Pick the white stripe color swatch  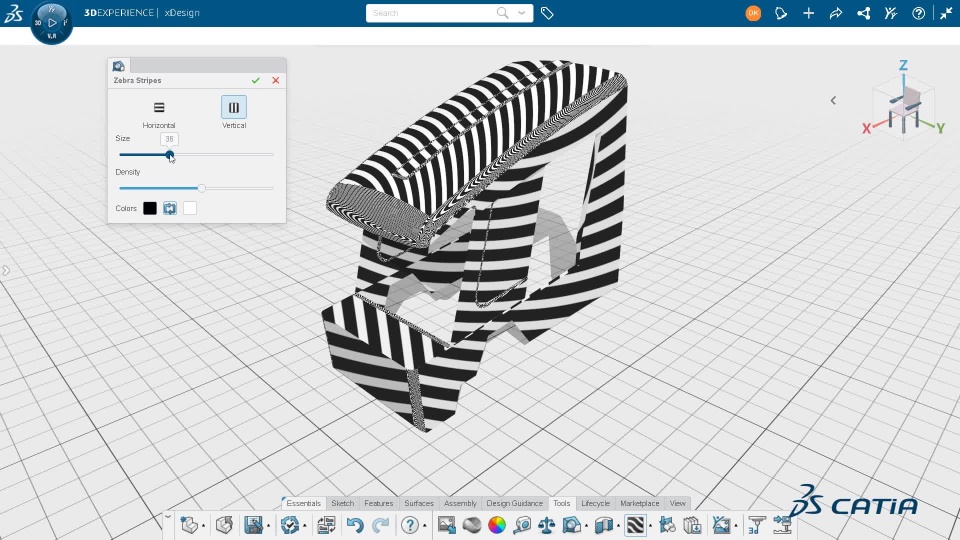pos(190,208)
